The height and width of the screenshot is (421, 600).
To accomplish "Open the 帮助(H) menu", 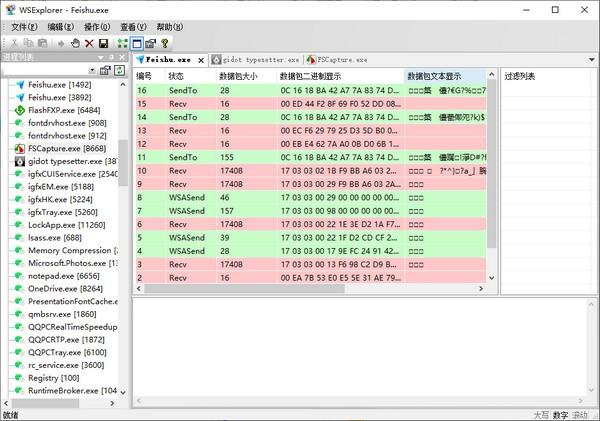I will tap(170, 27).
